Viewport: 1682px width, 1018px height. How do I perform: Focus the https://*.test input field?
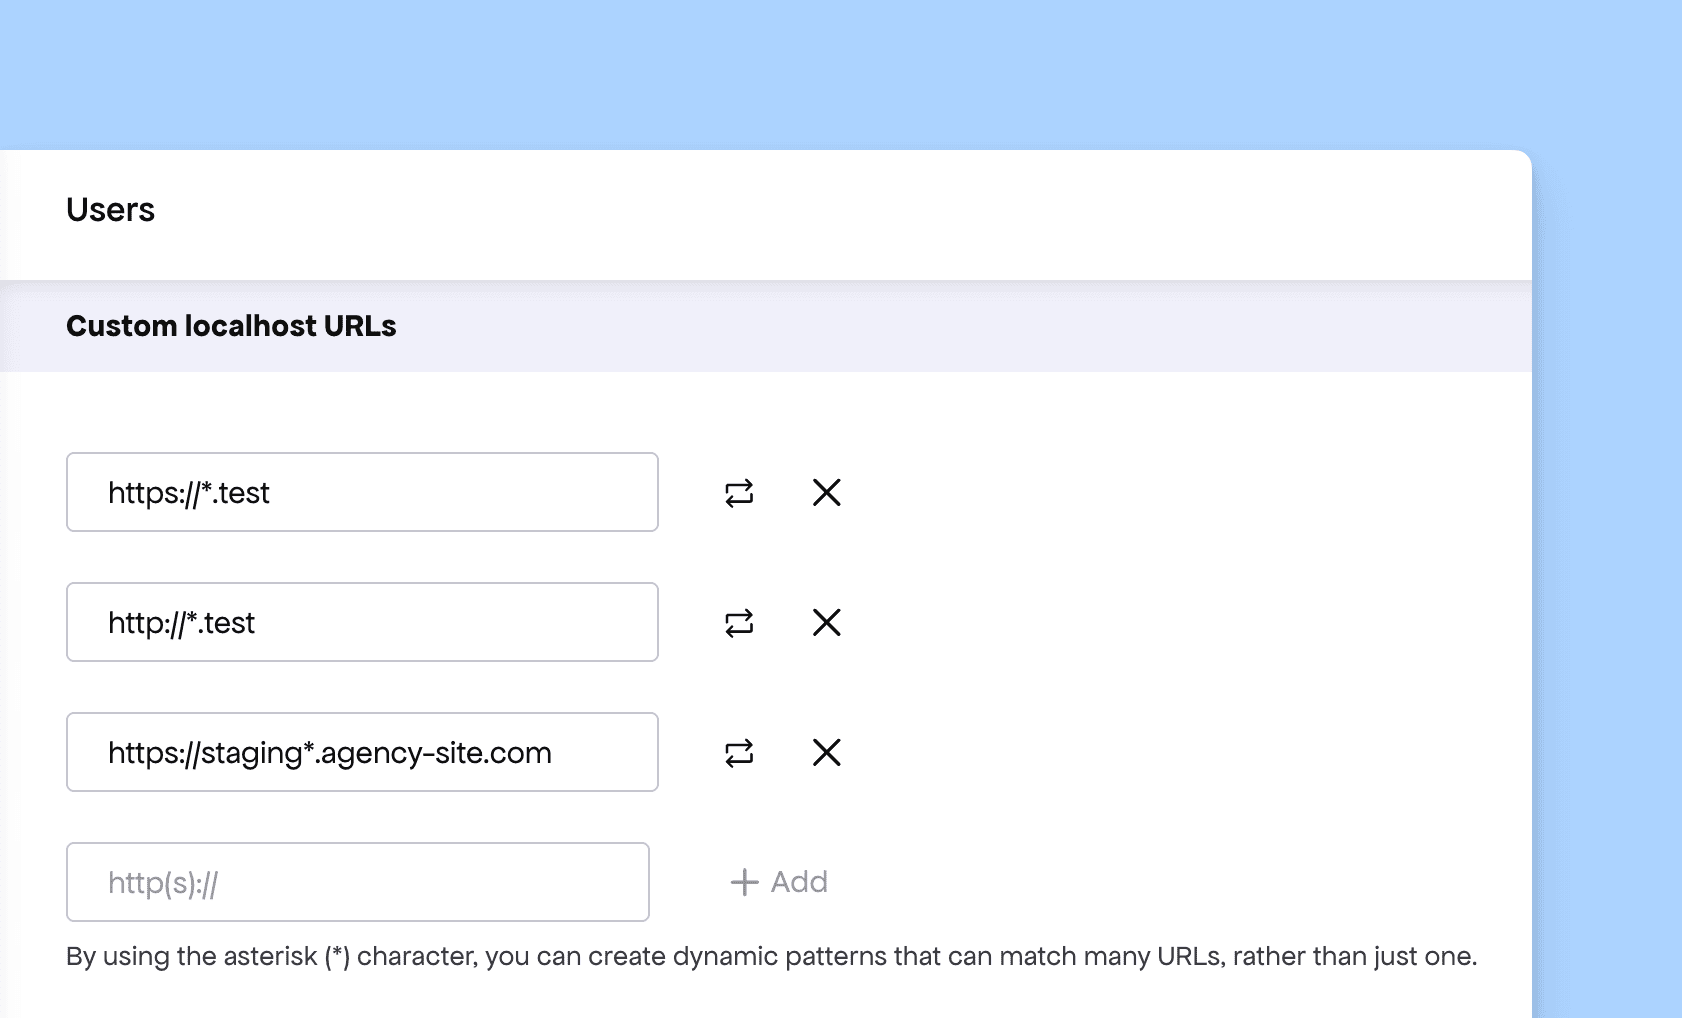pyautogui.click(x=362, y=492)
